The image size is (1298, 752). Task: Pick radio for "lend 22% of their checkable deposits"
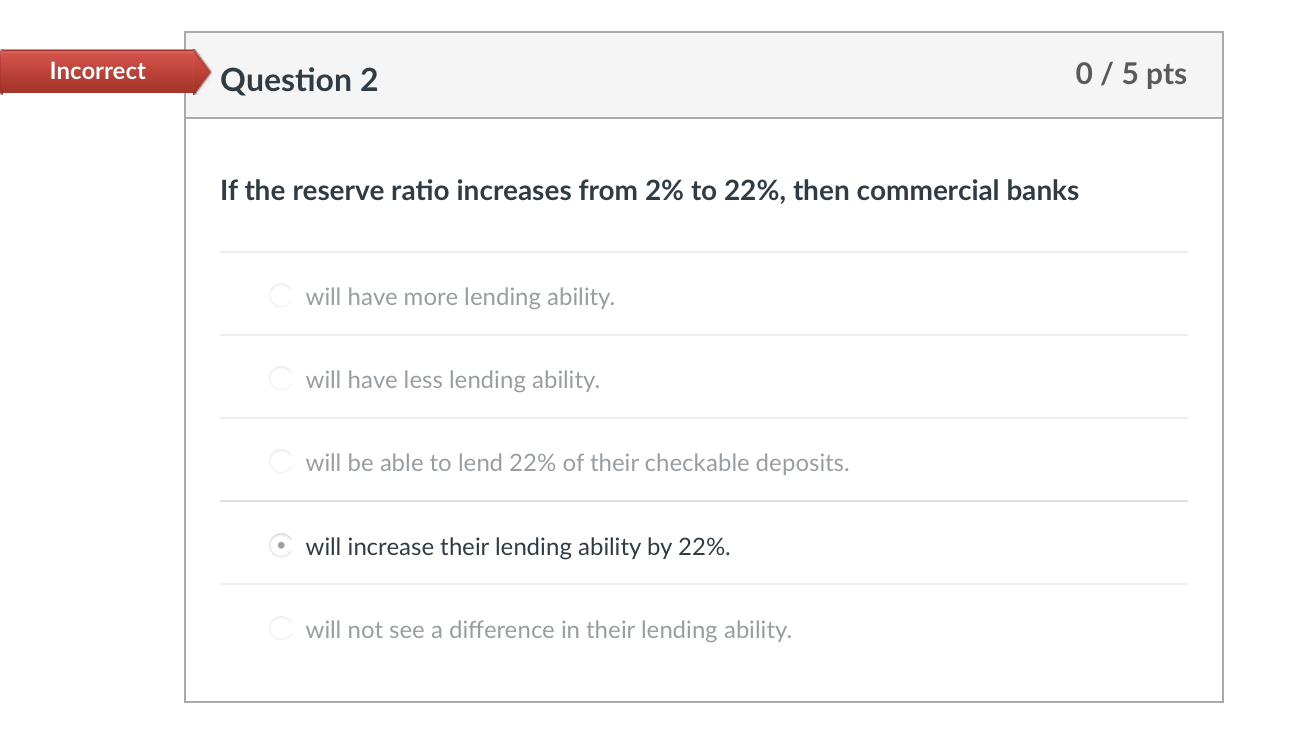281,461
